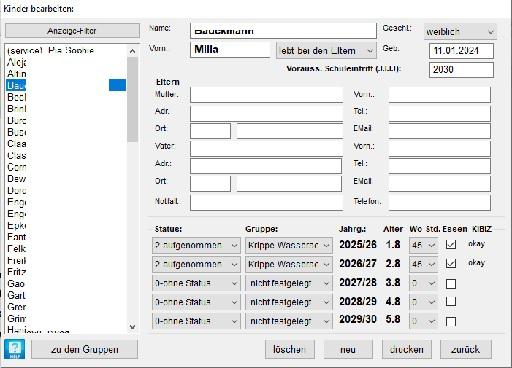The width and height of the screenshot is (512, 368).
Task: Click Vater's Adr. field
Action: (x=266, y=166)
